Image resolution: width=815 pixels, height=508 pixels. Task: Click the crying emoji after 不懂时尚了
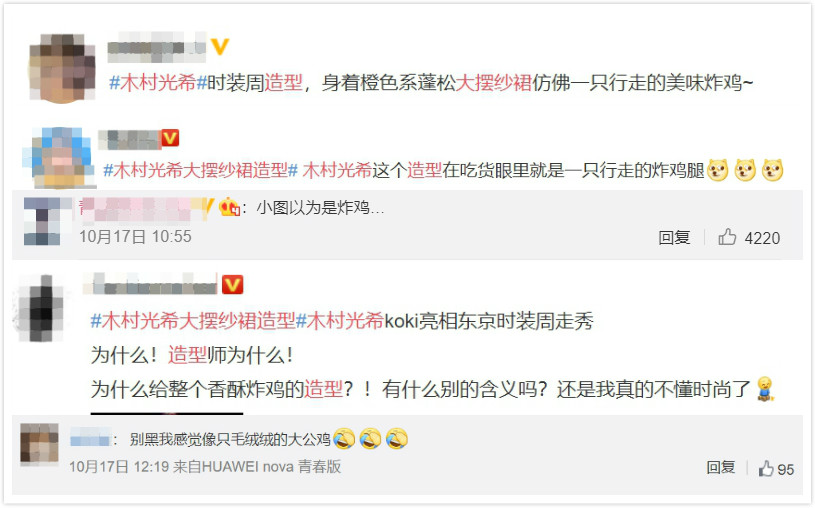point(765,388)
